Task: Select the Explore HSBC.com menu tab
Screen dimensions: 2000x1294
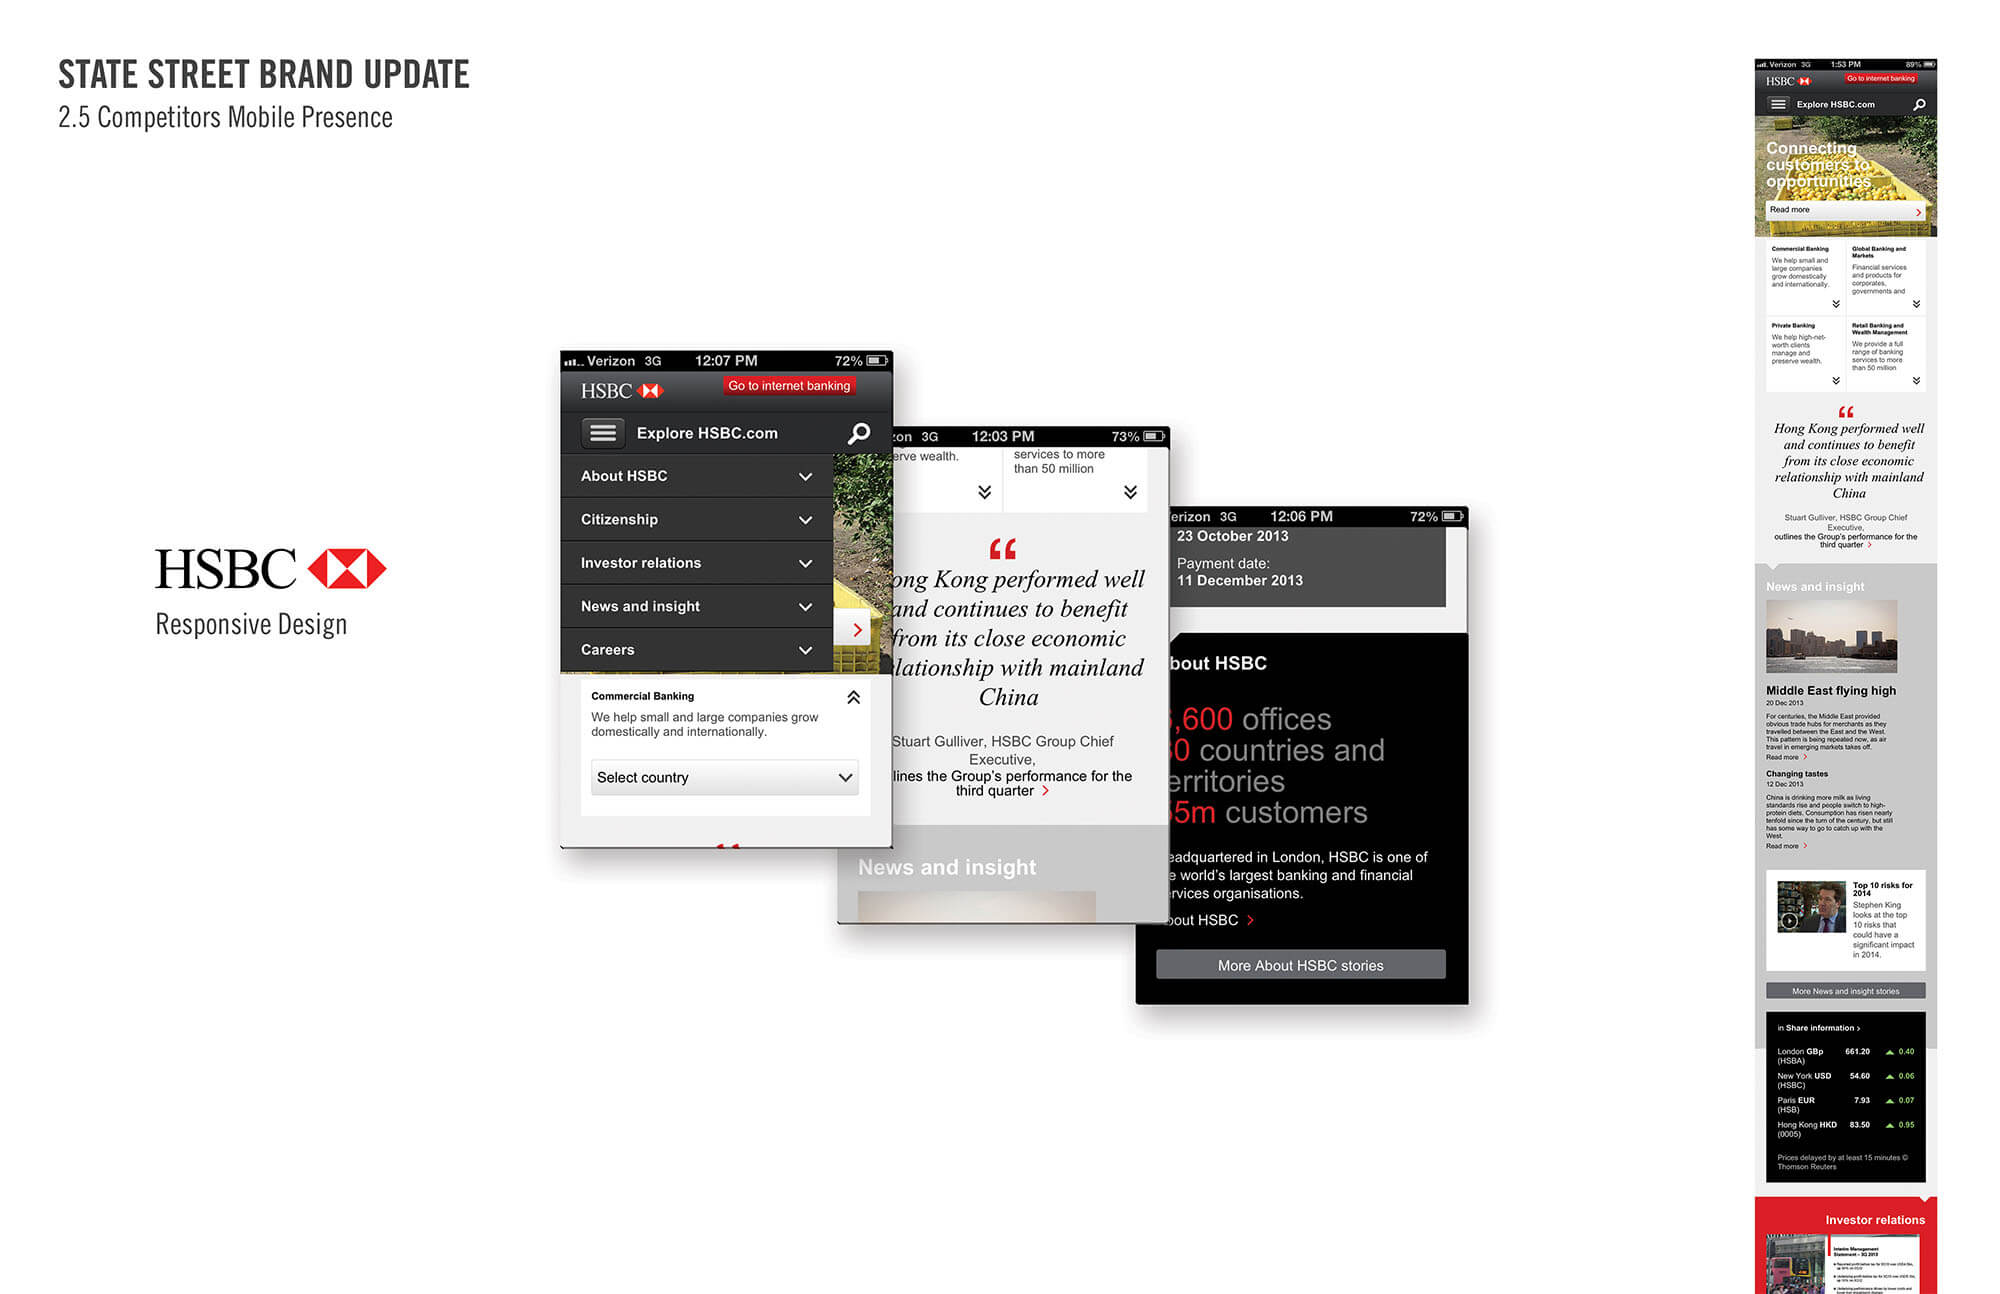Action: click(x=720, y=433)
